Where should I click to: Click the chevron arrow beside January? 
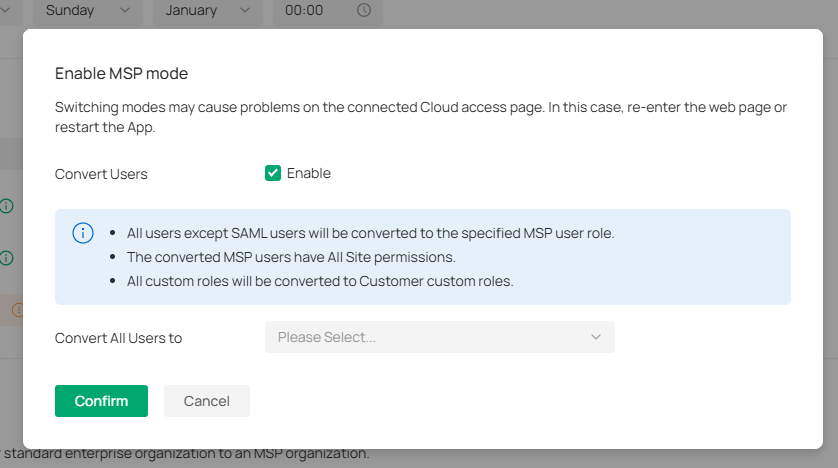pos(245,10)
